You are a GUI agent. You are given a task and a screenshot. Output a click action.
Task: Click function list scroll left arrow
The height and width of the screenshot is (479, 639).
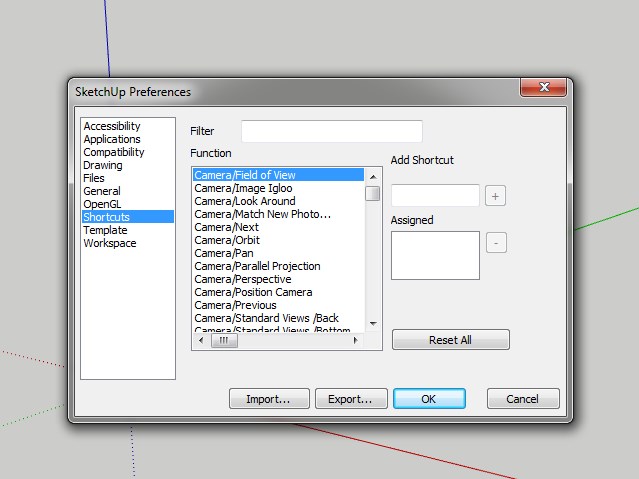(201, 340)
